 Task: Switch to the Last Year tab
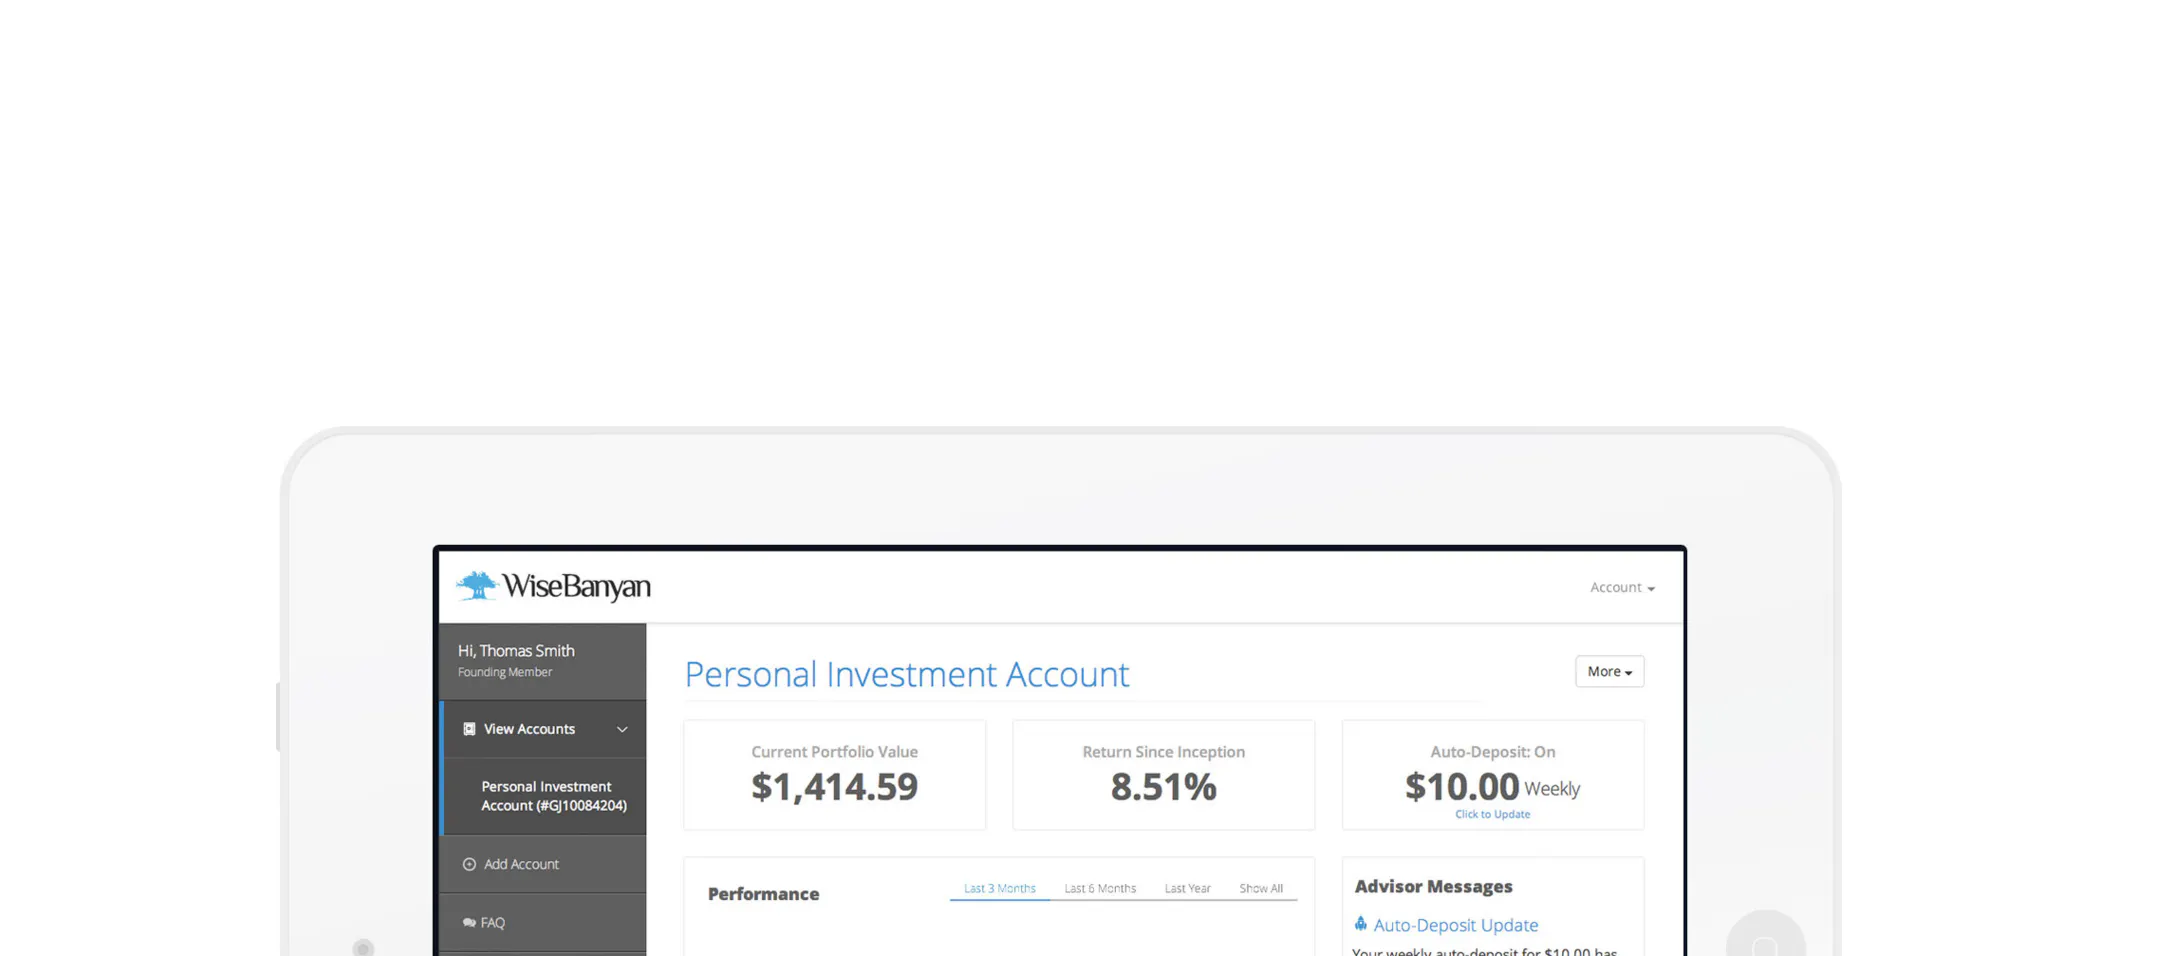(1187, 888)
